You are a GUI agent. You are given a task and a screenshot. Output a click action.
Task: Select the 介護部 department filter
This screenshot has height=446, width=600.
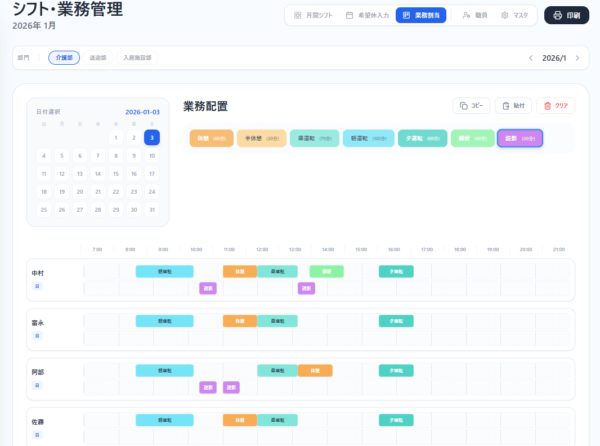click(64, 58)
